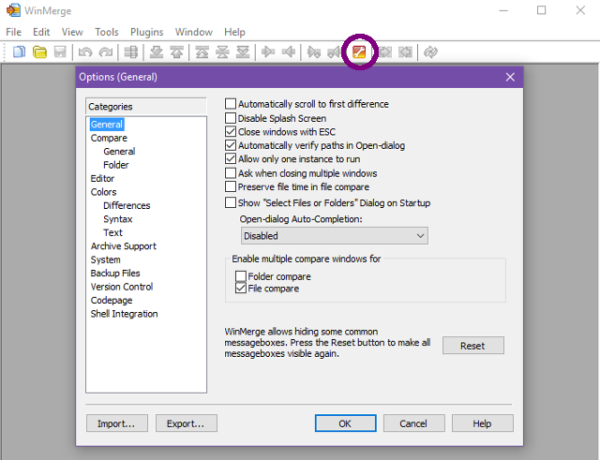The height and width of the screenshot is (460, 600).
Task: Click the Refresh icon in toolbar
Action: click(430, 51)
